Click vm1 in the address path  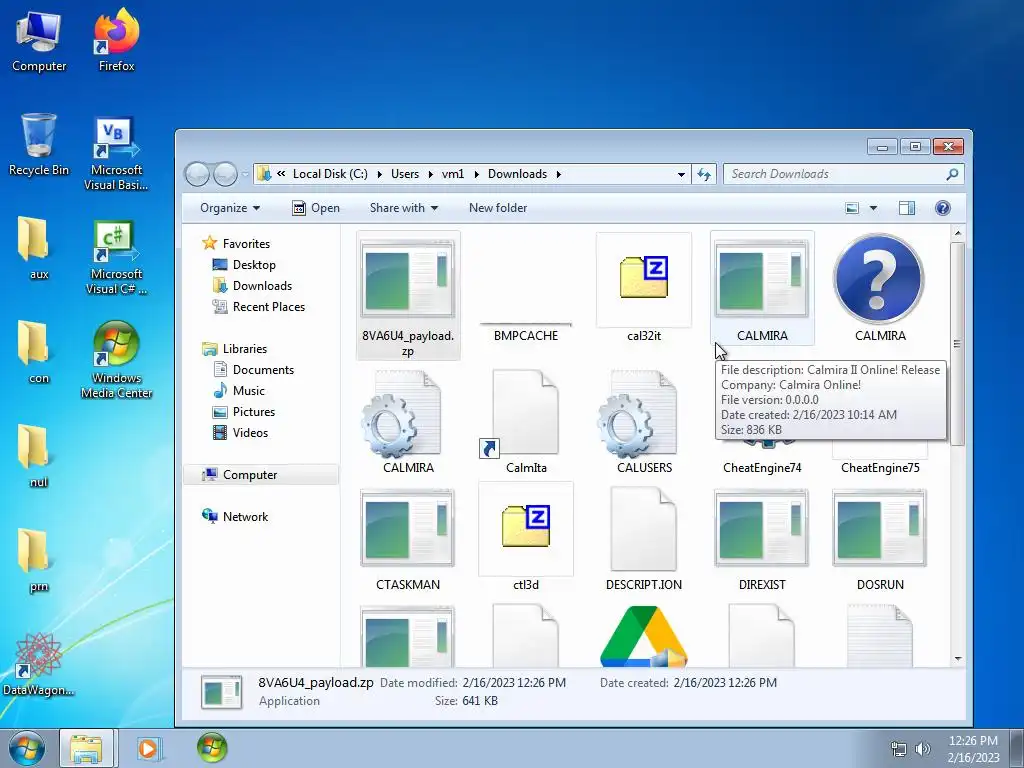(453, 174)
